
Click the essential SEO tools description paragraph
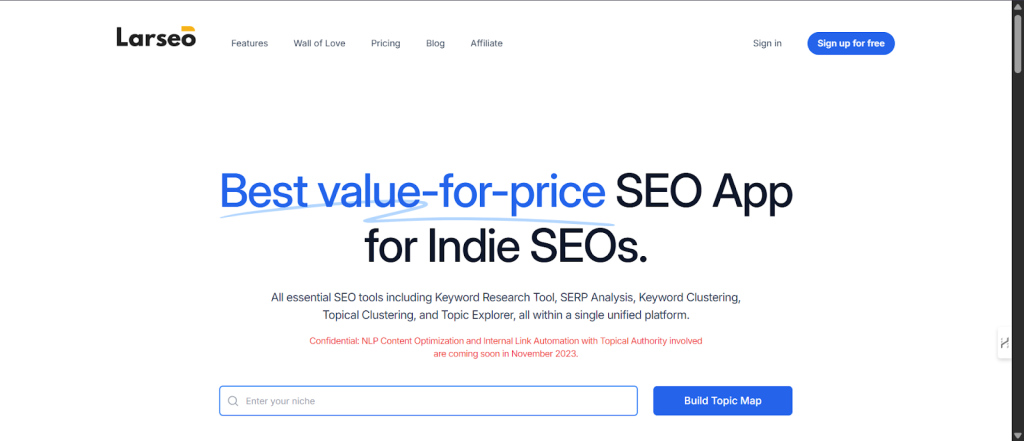(x=506, y=306)
